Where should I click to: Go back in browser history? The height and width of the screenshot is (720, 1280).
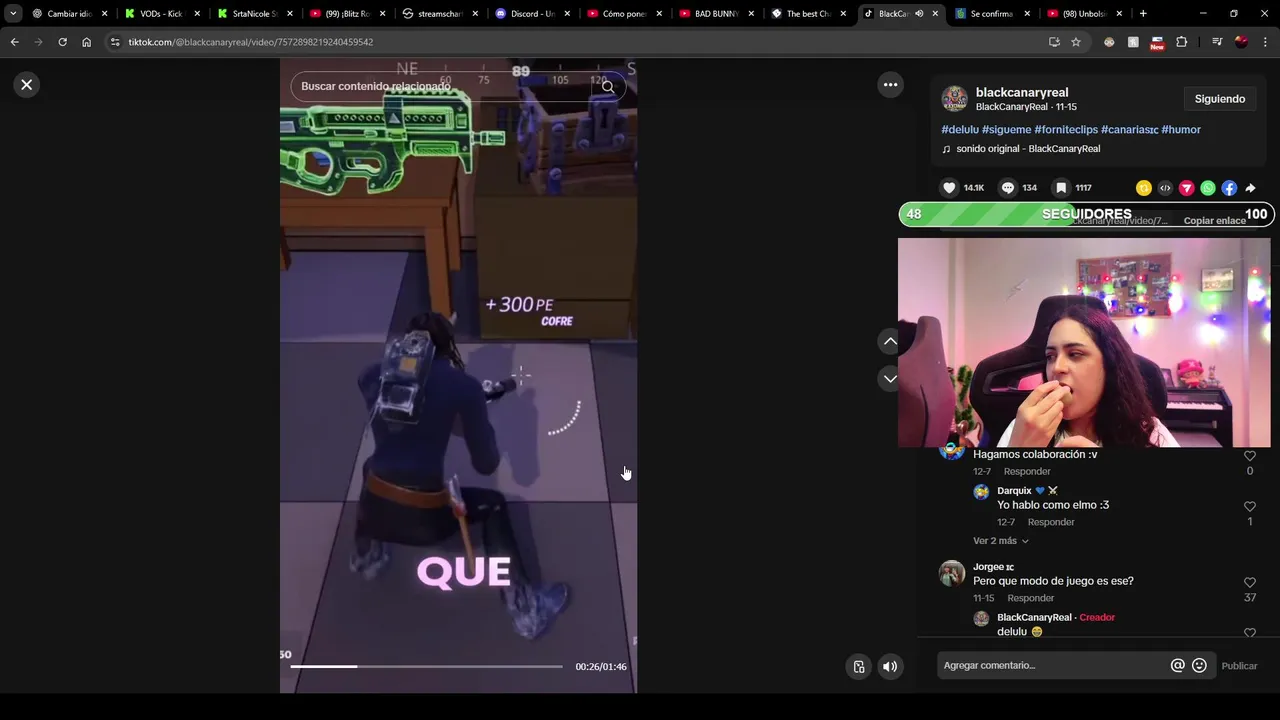point(14,42)
